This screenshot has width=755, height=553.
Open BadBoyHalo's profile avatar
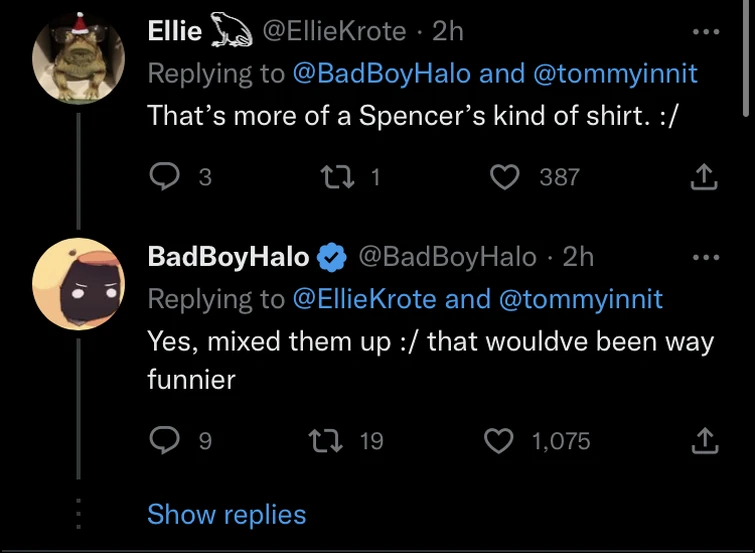tap(79, 283)
